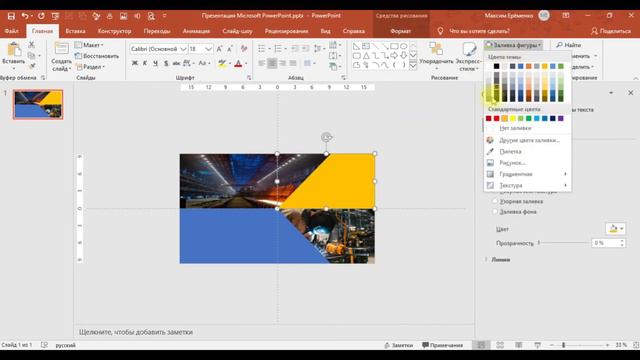
Task: Open the Текстура submenu
Action: pos(527,185)
